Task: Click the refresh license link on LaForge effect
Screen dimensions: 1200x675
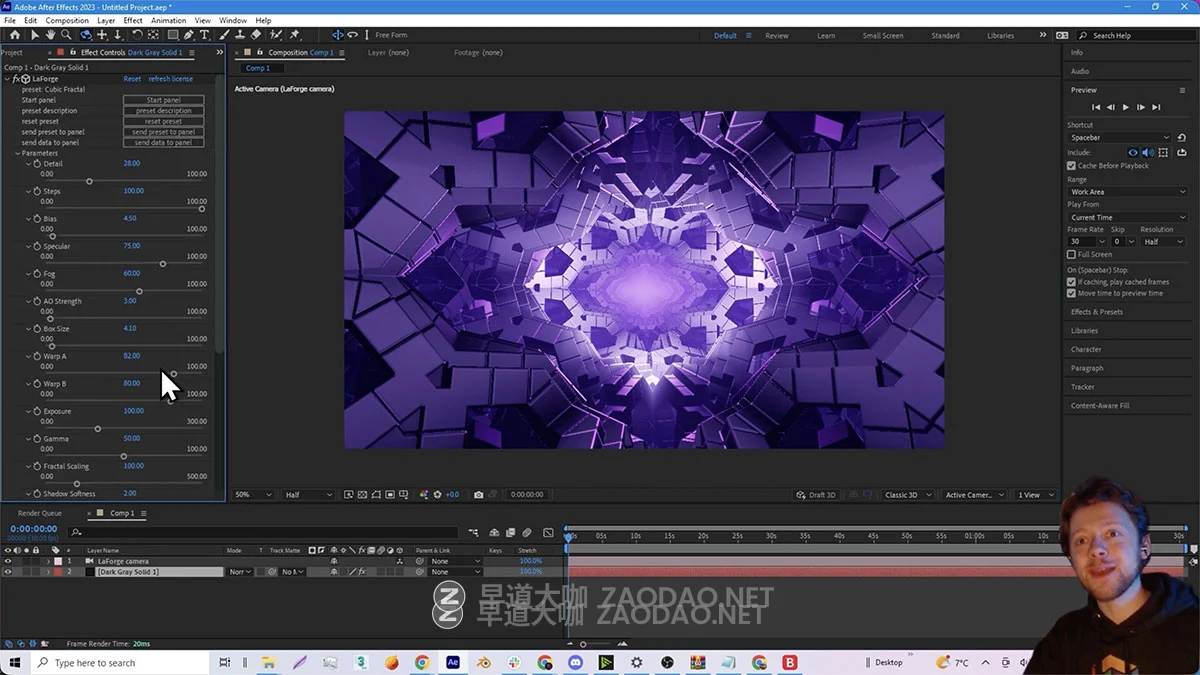Action: click(171, 78)
